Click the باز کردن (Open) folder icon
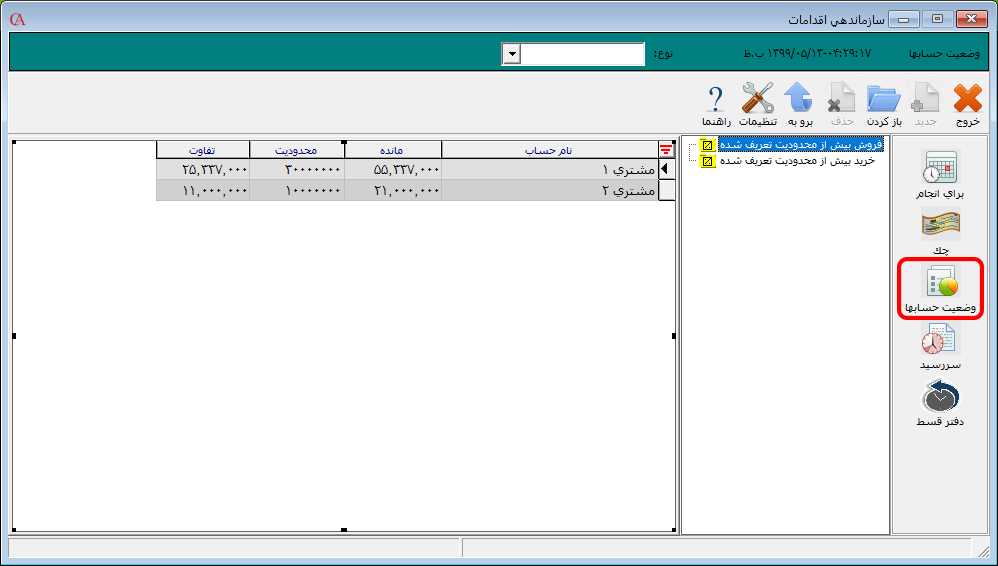The image size is (998, 566). (x=883, y=102)
